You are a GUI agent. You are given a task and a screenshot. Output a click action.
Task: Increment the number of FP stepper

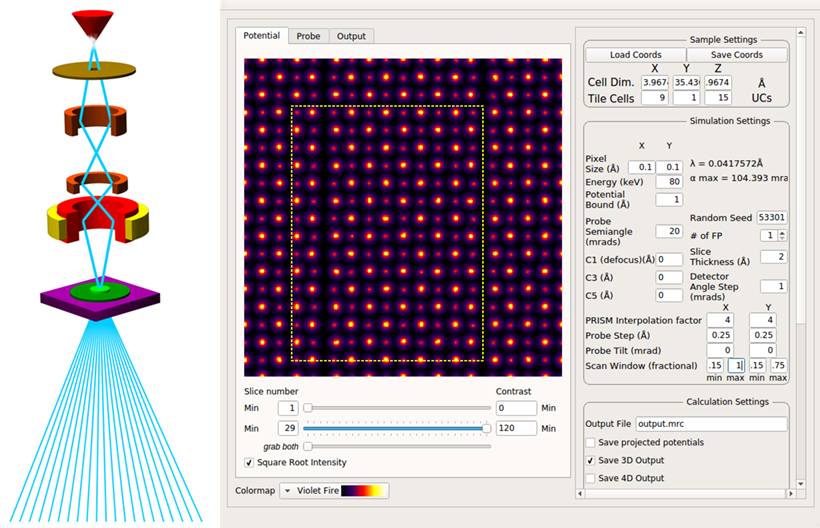tap(782, 233)
